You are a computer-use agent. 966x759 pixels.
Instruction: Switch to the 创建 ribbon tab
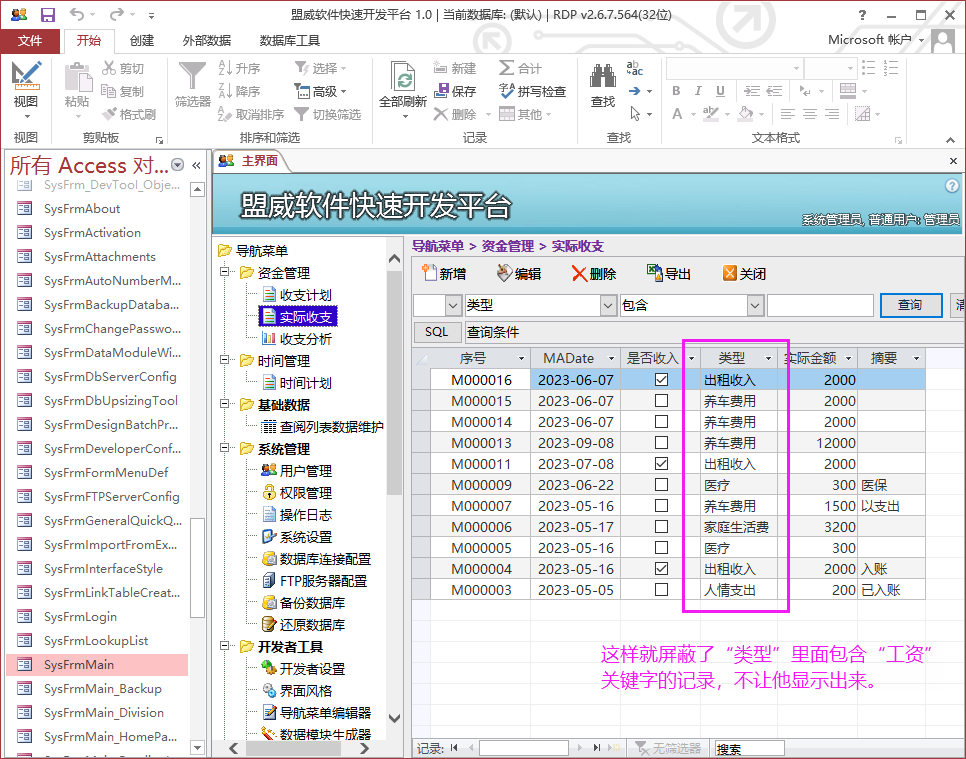pyautogui.click(x=142, y=41)
